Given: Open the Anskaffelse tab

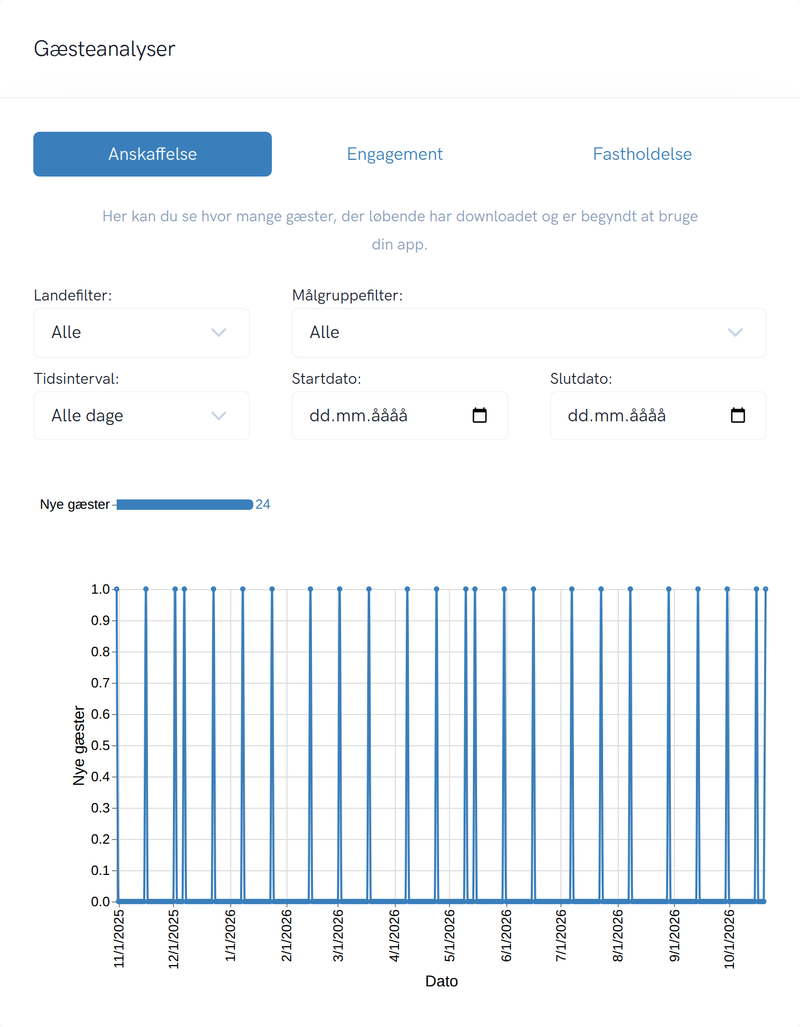Looking at the screenshot, I should [x=153, y=154].
